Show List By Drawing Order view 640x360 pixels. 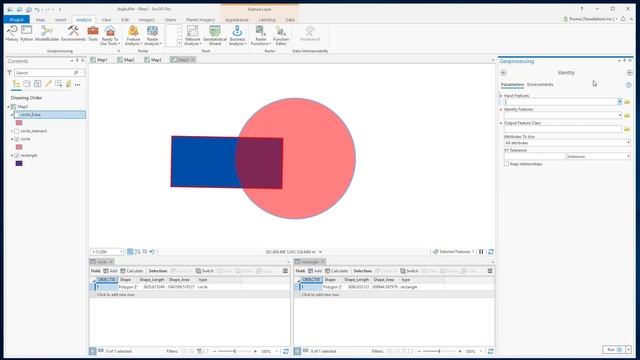coord(16,84)
